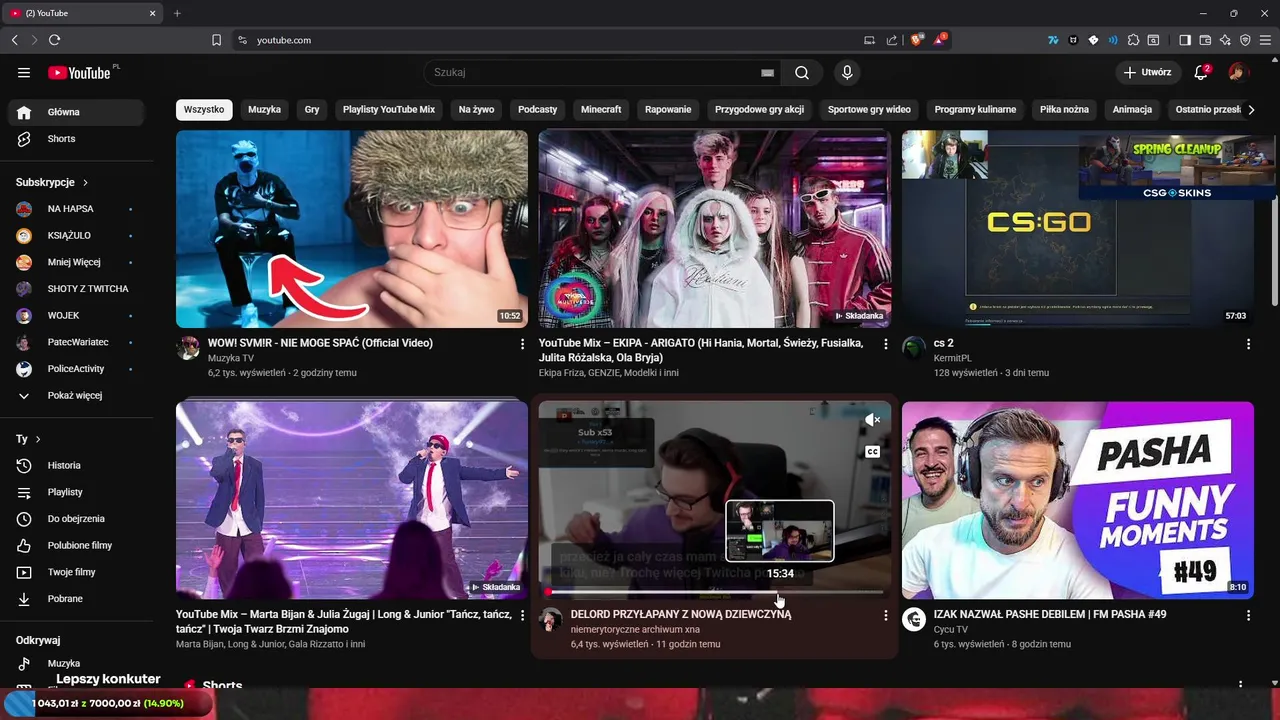The height and width of the screenshot is (720, 1280).
Task: Select the Wszystko filter chip
Action: click(x=204, y=109)
